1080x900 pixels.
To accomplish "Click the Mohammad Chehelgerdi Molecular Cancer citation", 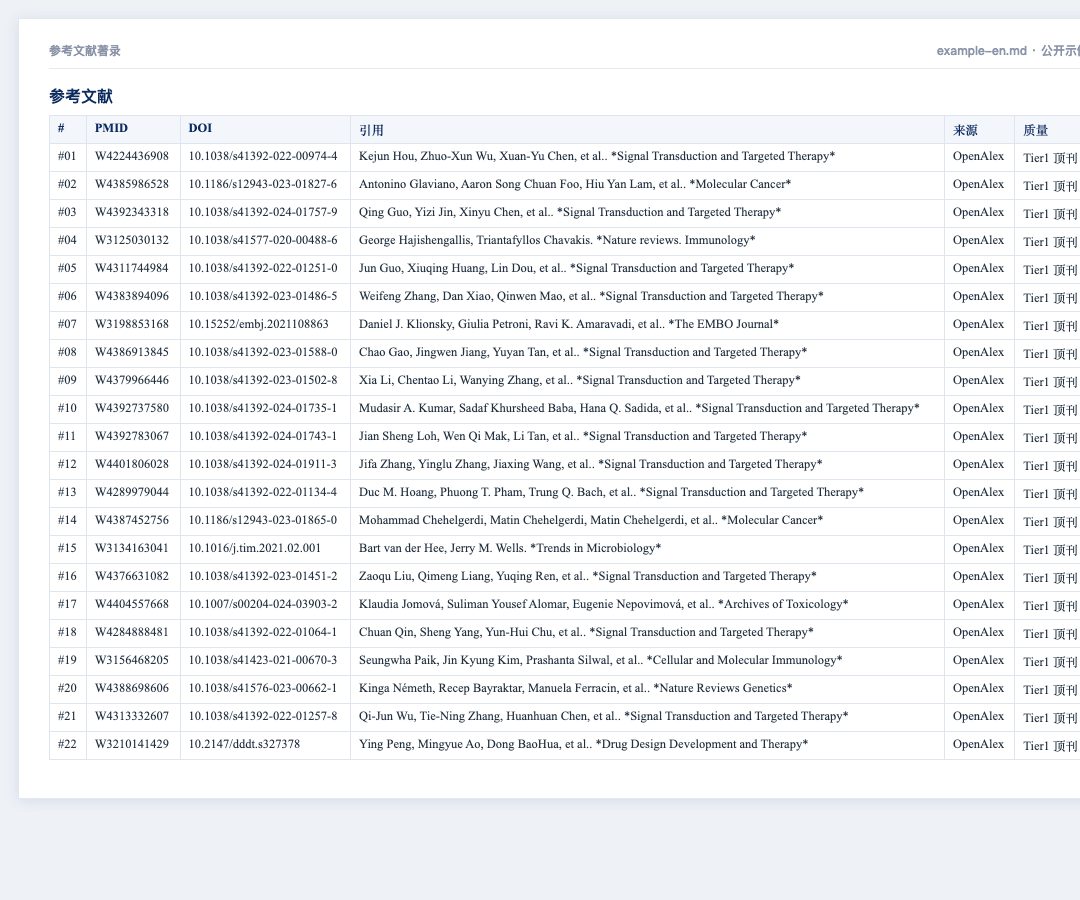I will (591, 520).
